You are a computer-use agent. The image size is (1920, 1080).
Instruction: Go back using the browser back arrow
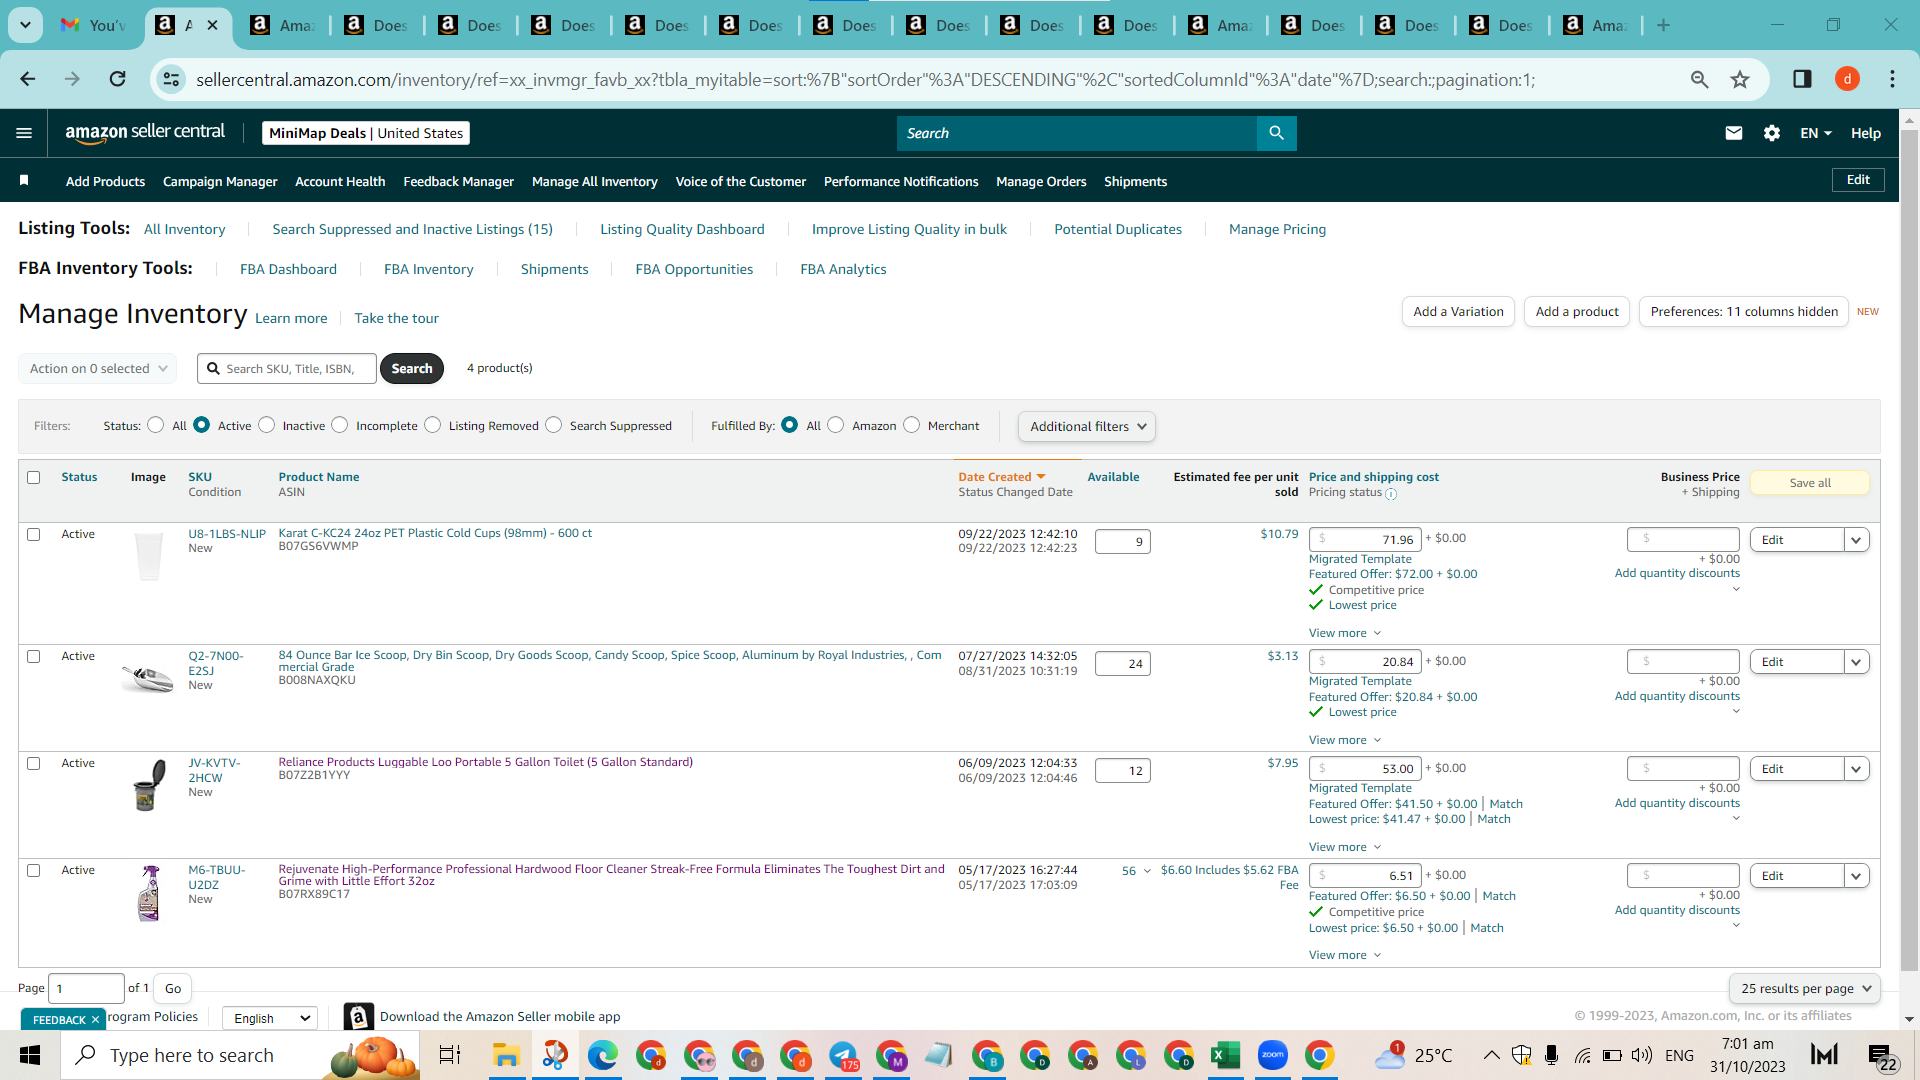28,79
